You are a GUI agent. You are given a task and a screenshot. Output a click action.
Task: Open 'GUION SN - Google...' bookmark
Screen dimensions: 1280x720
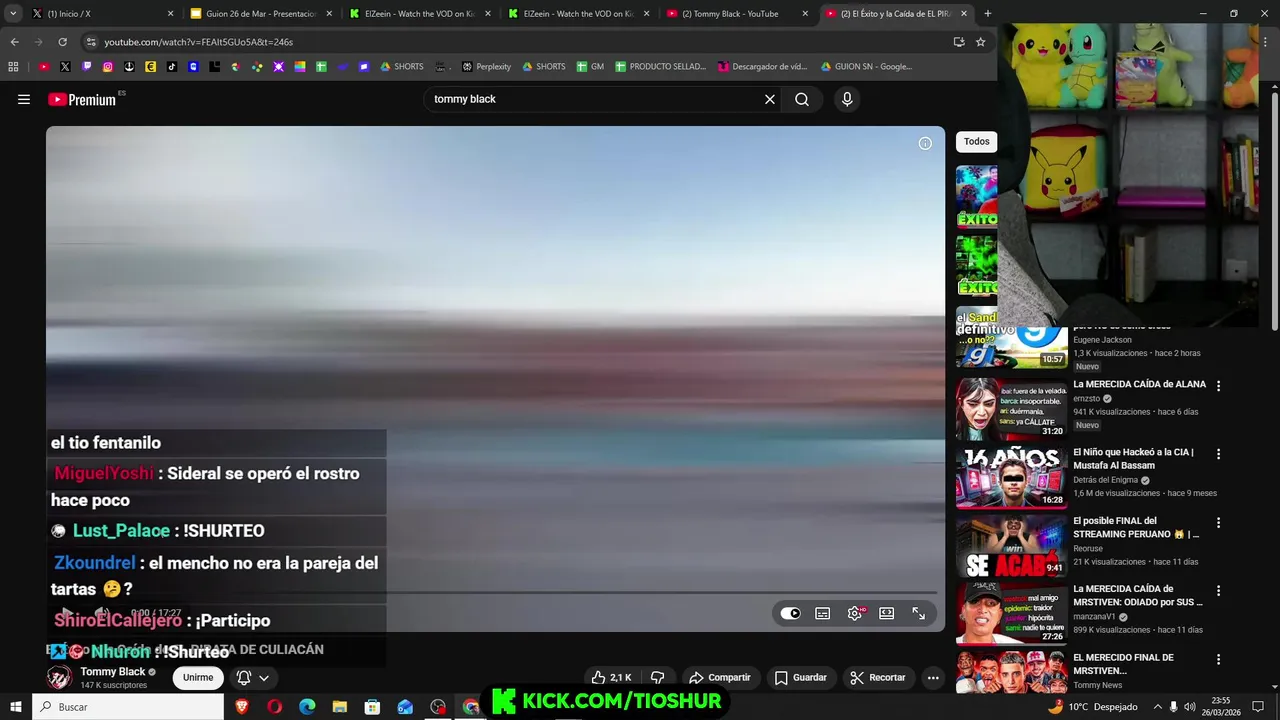866,67
